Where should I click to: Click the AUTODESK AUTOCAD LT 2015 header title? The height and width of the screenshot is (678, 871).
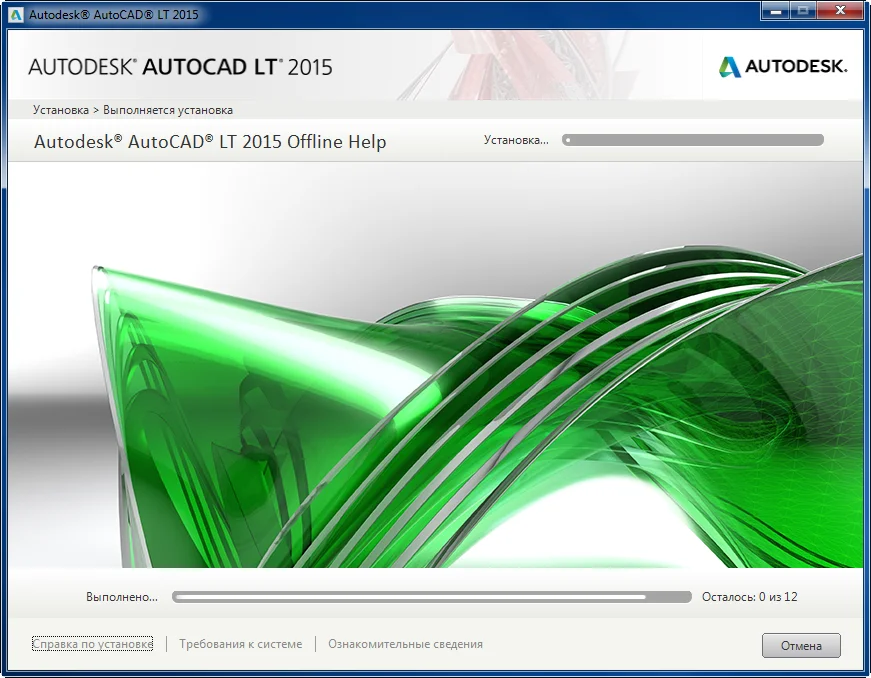180,67
